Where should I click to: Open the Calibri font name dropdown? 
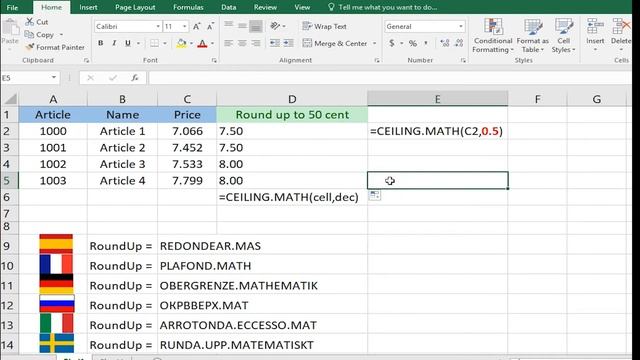pos(158,27)
